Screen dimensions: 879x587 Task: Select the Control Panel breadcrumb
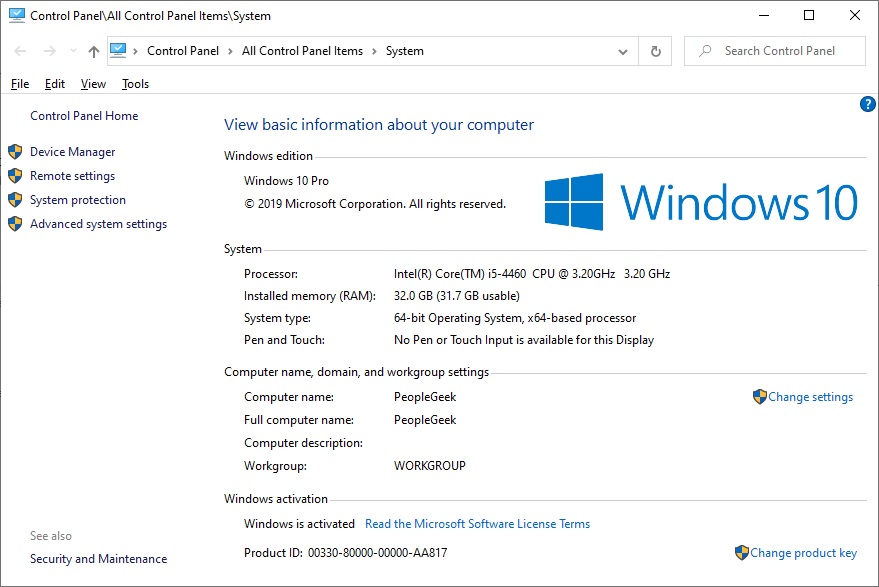tap(183, 51)
